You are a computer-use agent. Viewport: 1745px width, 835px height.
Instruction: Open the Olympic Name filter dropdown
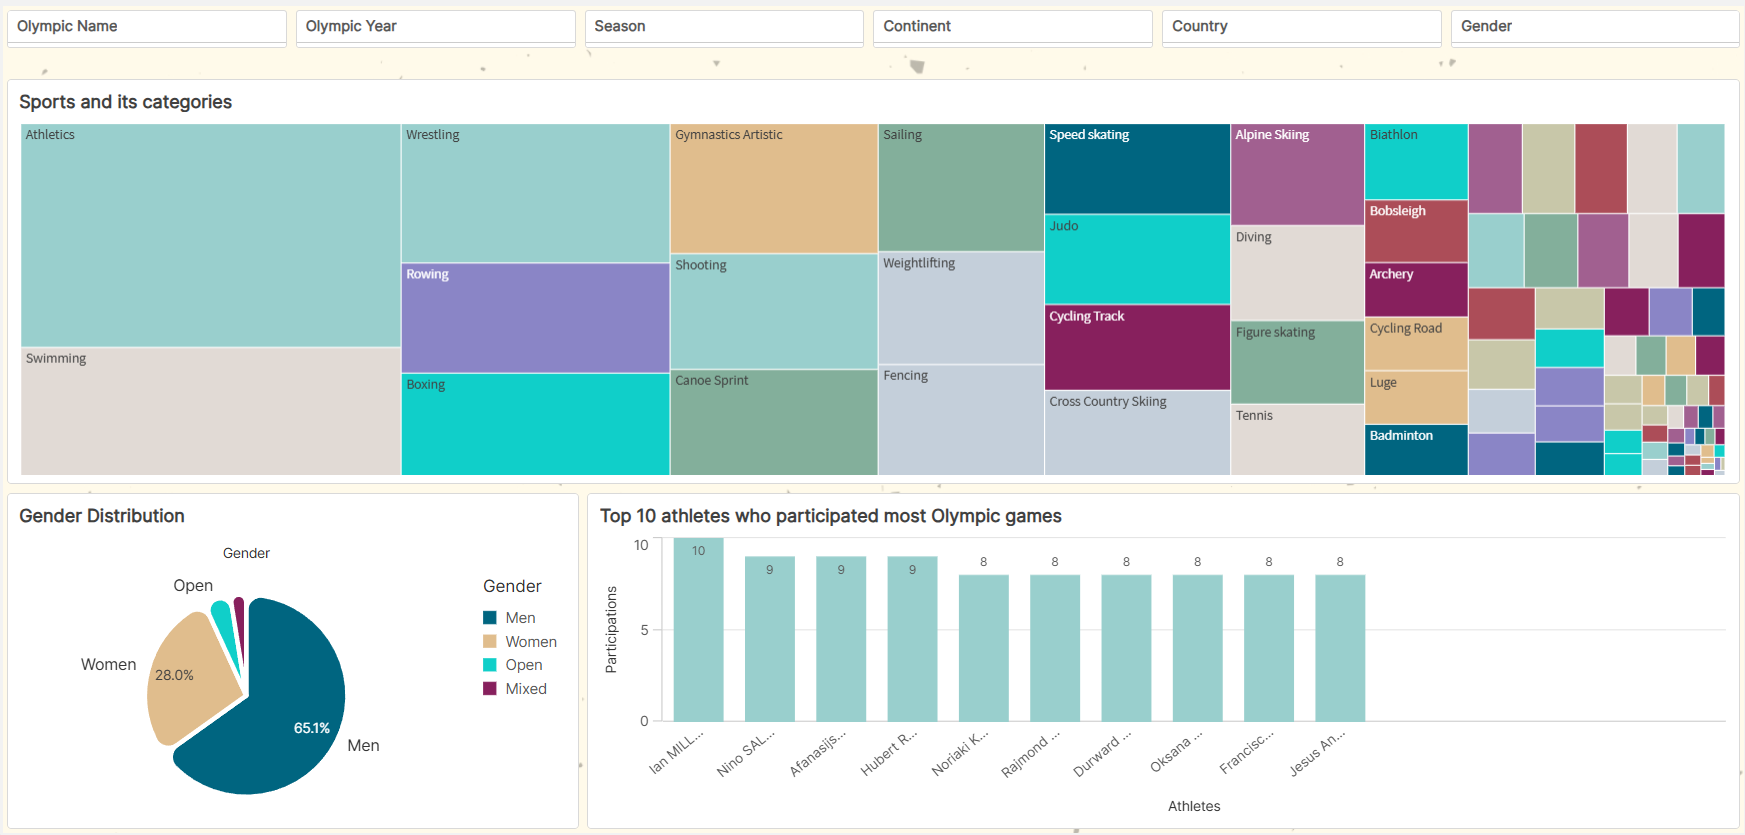tap(146, 27)
